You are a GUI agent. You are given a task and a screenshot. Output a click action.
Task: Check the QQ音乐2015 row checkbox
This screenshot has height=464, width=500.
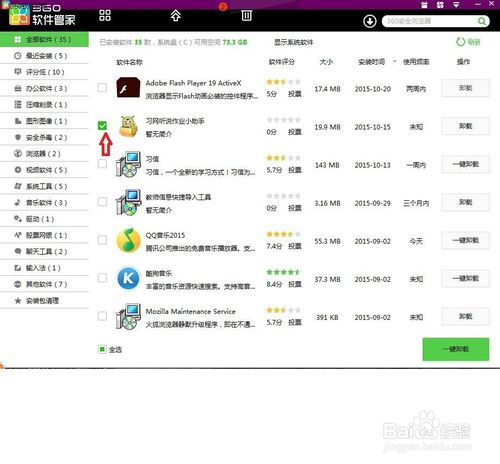point(102,240)
